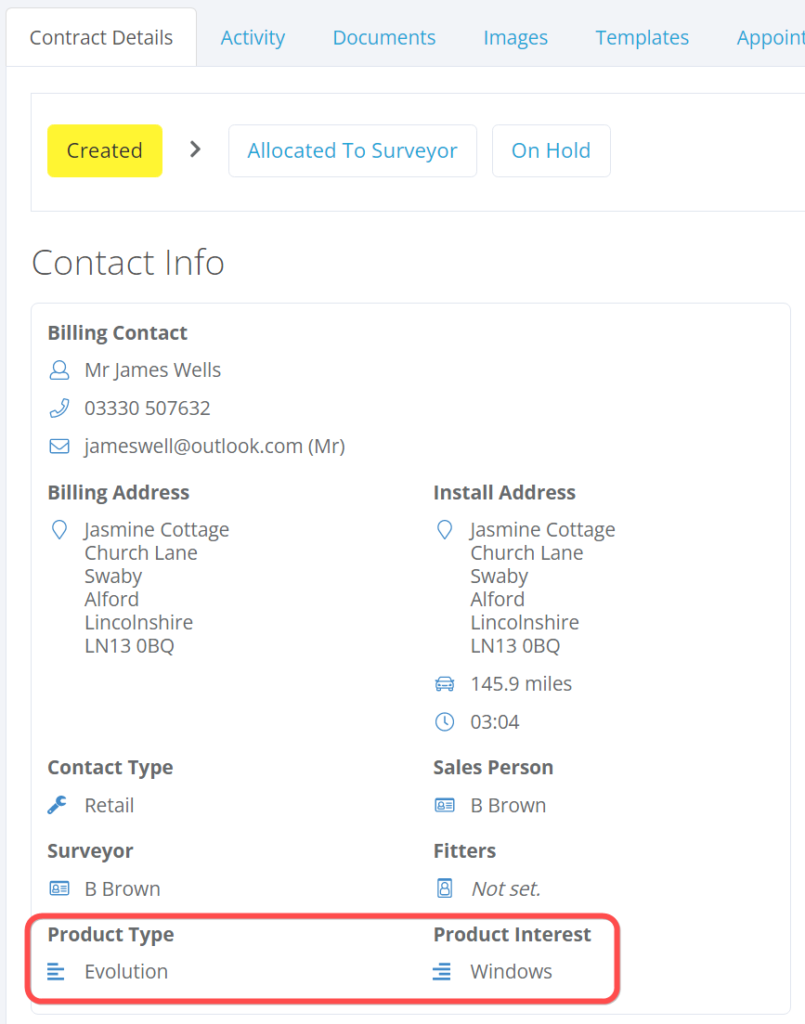
Task: Click the car icon beside 145.9 miles
Action: [445, 685]
